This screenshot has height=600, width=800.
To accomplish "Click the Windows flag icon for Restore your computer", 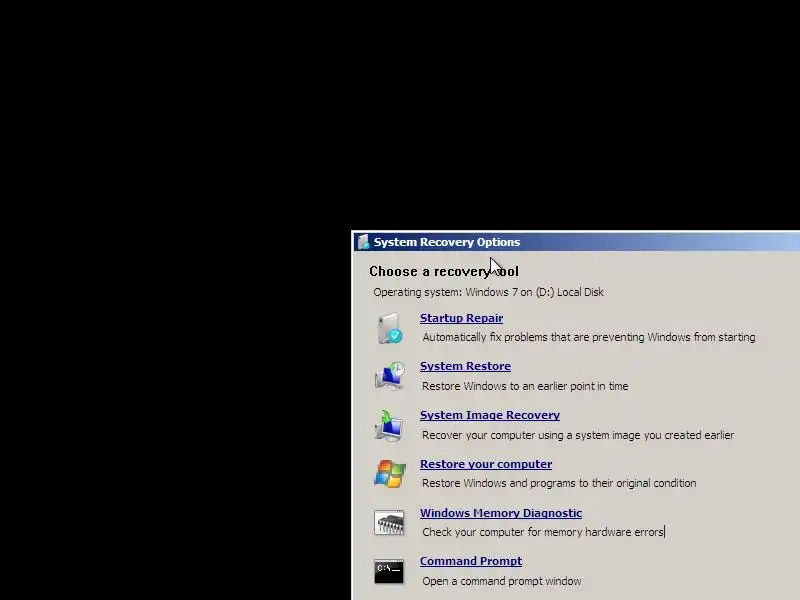I will (x=390, y=473).
